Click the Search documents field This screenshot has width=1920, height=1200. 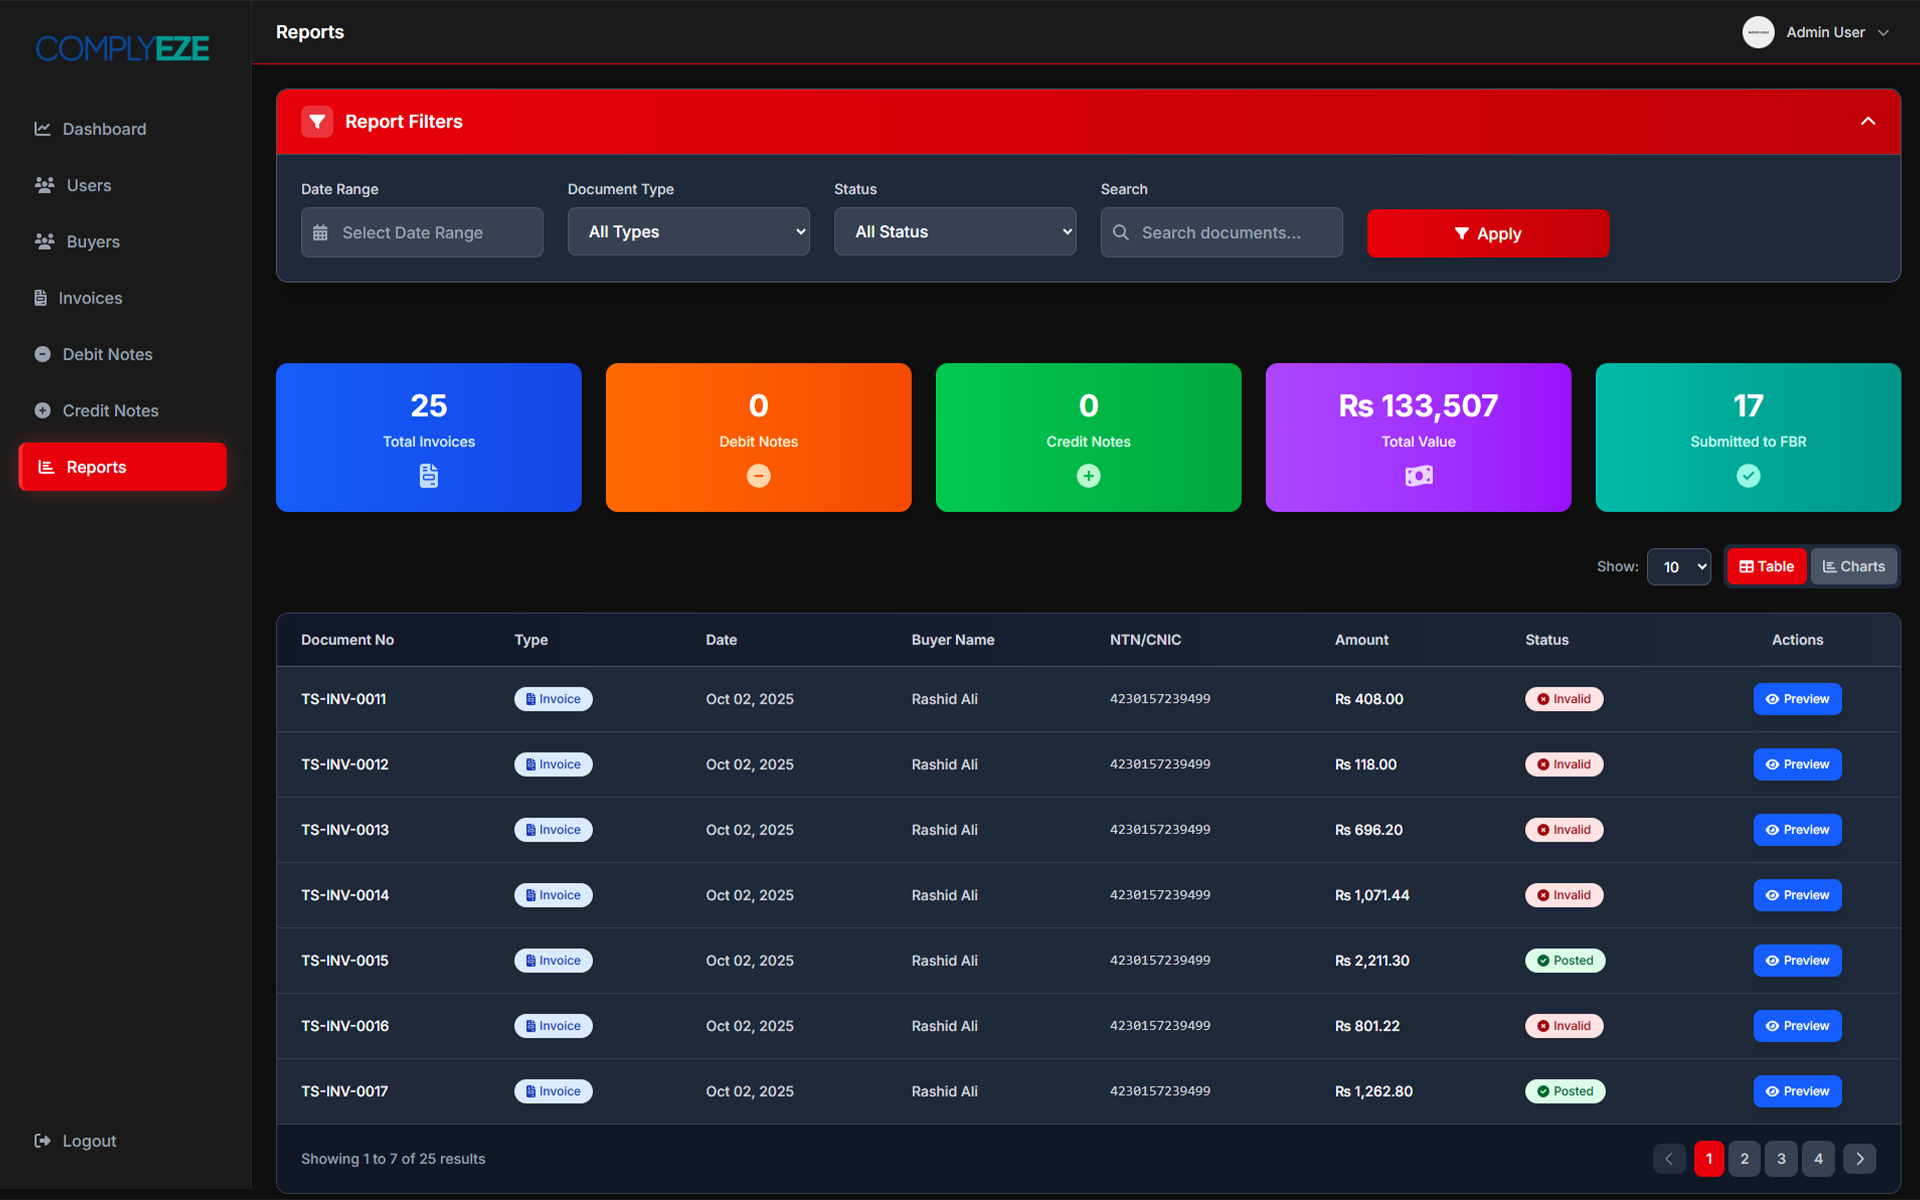(1221, 233)
